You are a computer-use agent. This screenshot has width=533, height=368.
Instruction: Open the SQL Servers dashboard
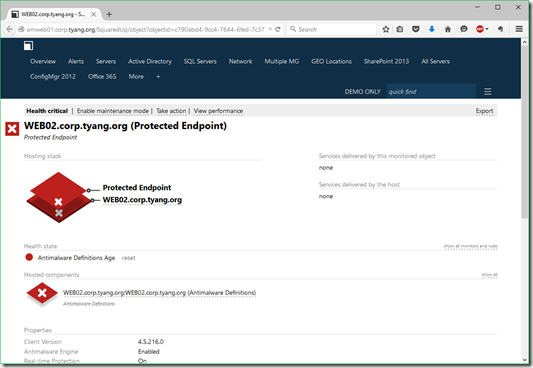click(x=200, y=61)
